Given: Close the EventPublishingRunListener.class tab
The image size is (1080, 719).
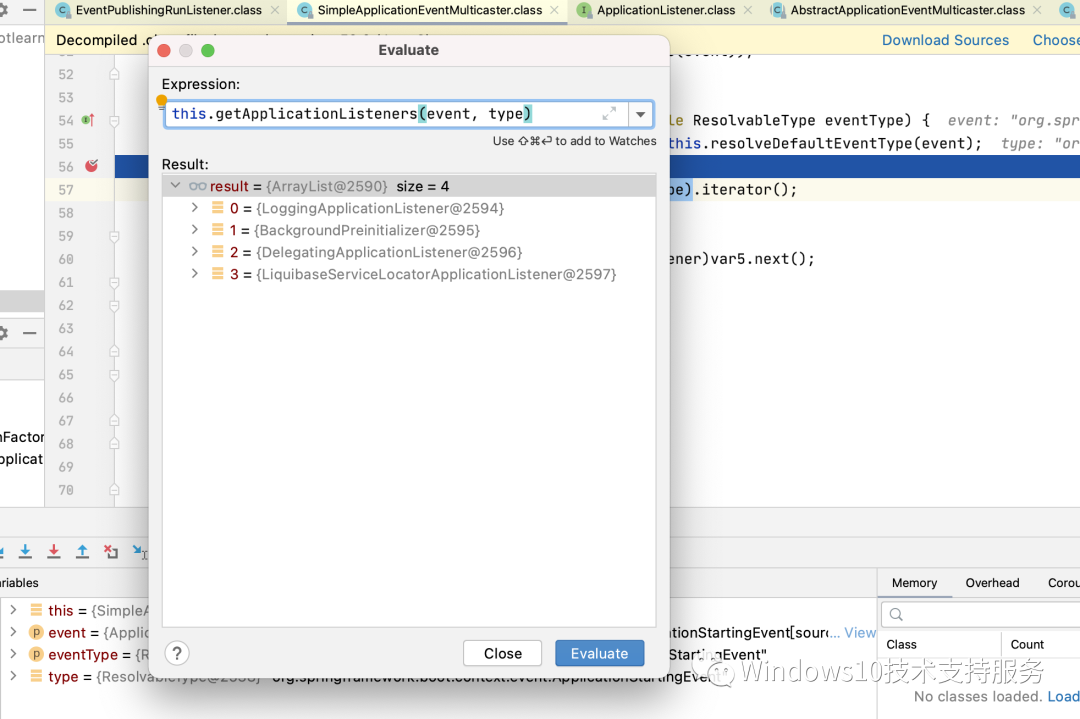Looking at the screenshot, I should pos(275,10).
